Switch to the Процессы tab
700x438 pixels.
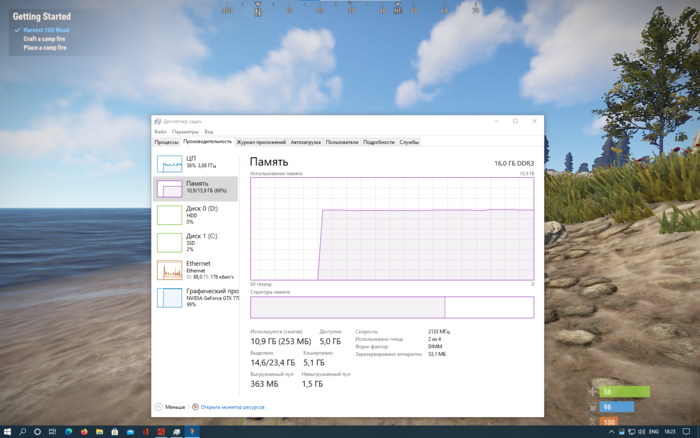[x=166, y=142]
